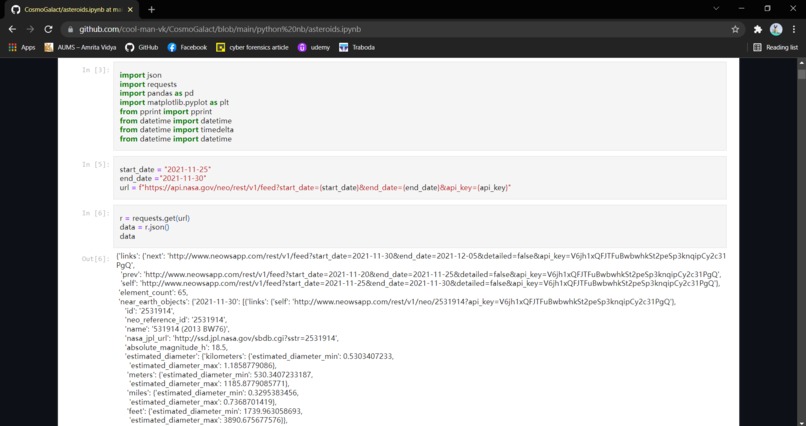Bookmark this page with the star icon
Screen dimensions: 806x426
(x=735, y=29)
